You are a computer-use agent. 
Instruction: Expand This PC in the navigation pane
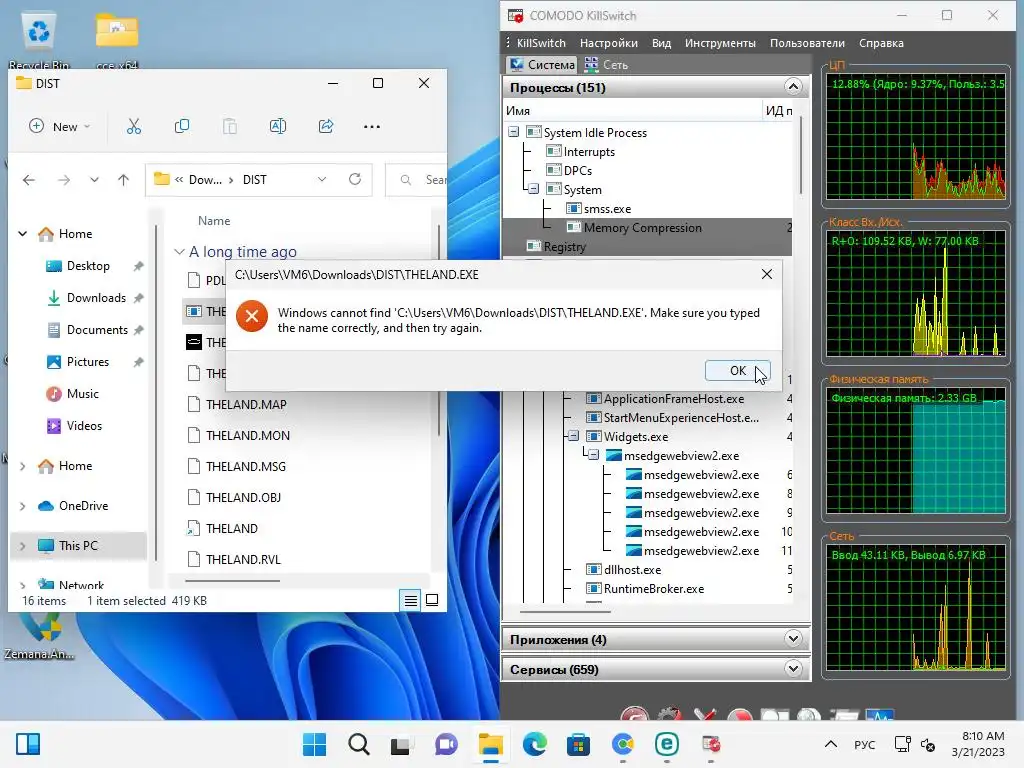tap(23, 545)
